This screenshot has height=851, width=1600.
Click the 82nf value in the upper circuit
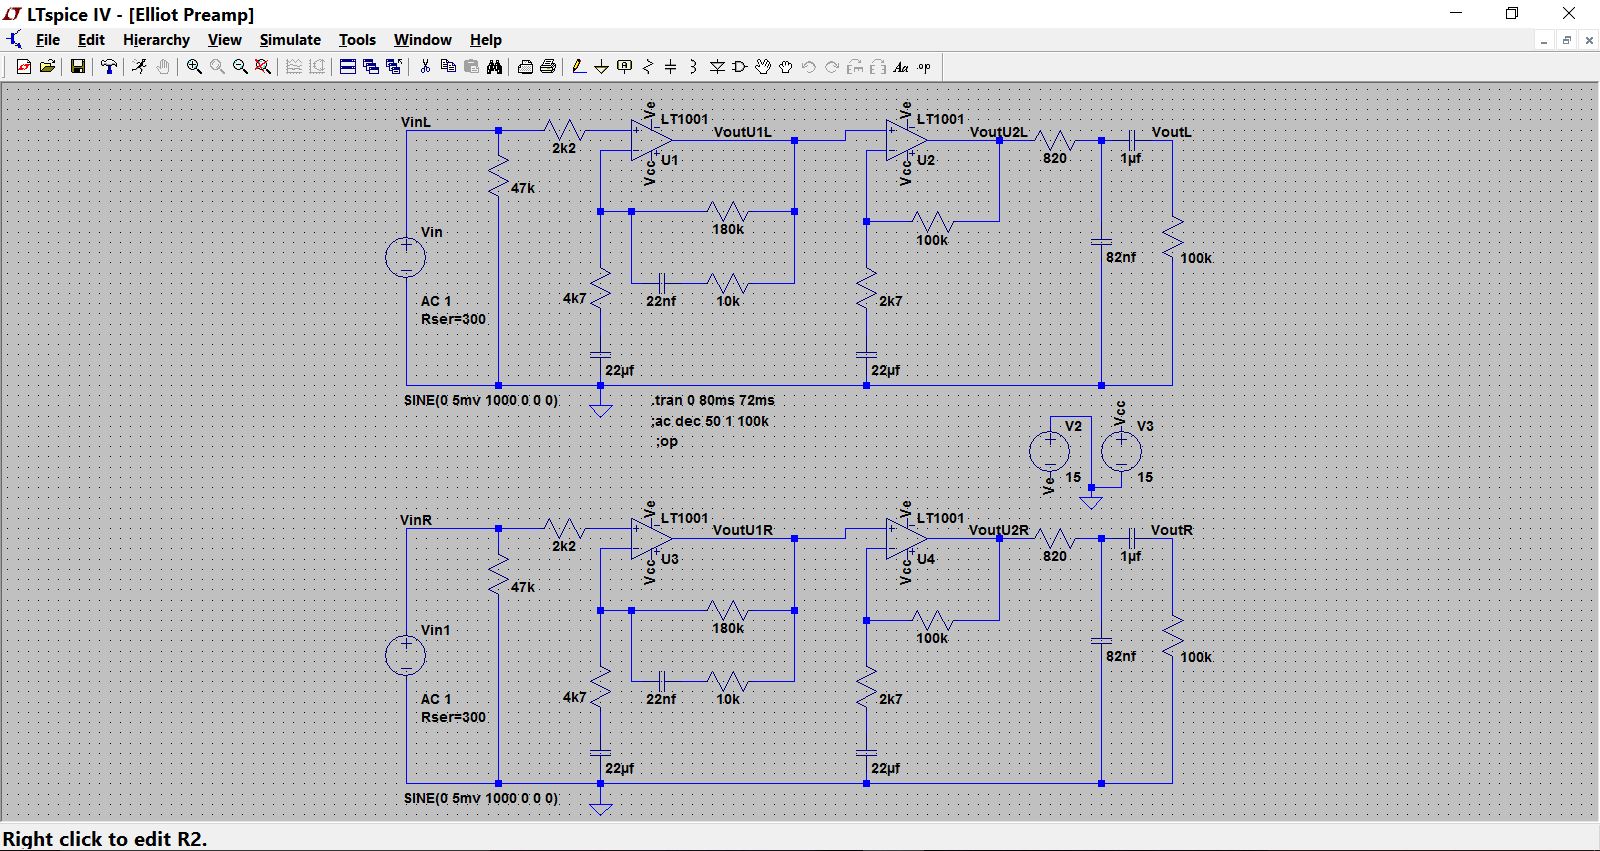point(1121,257)
